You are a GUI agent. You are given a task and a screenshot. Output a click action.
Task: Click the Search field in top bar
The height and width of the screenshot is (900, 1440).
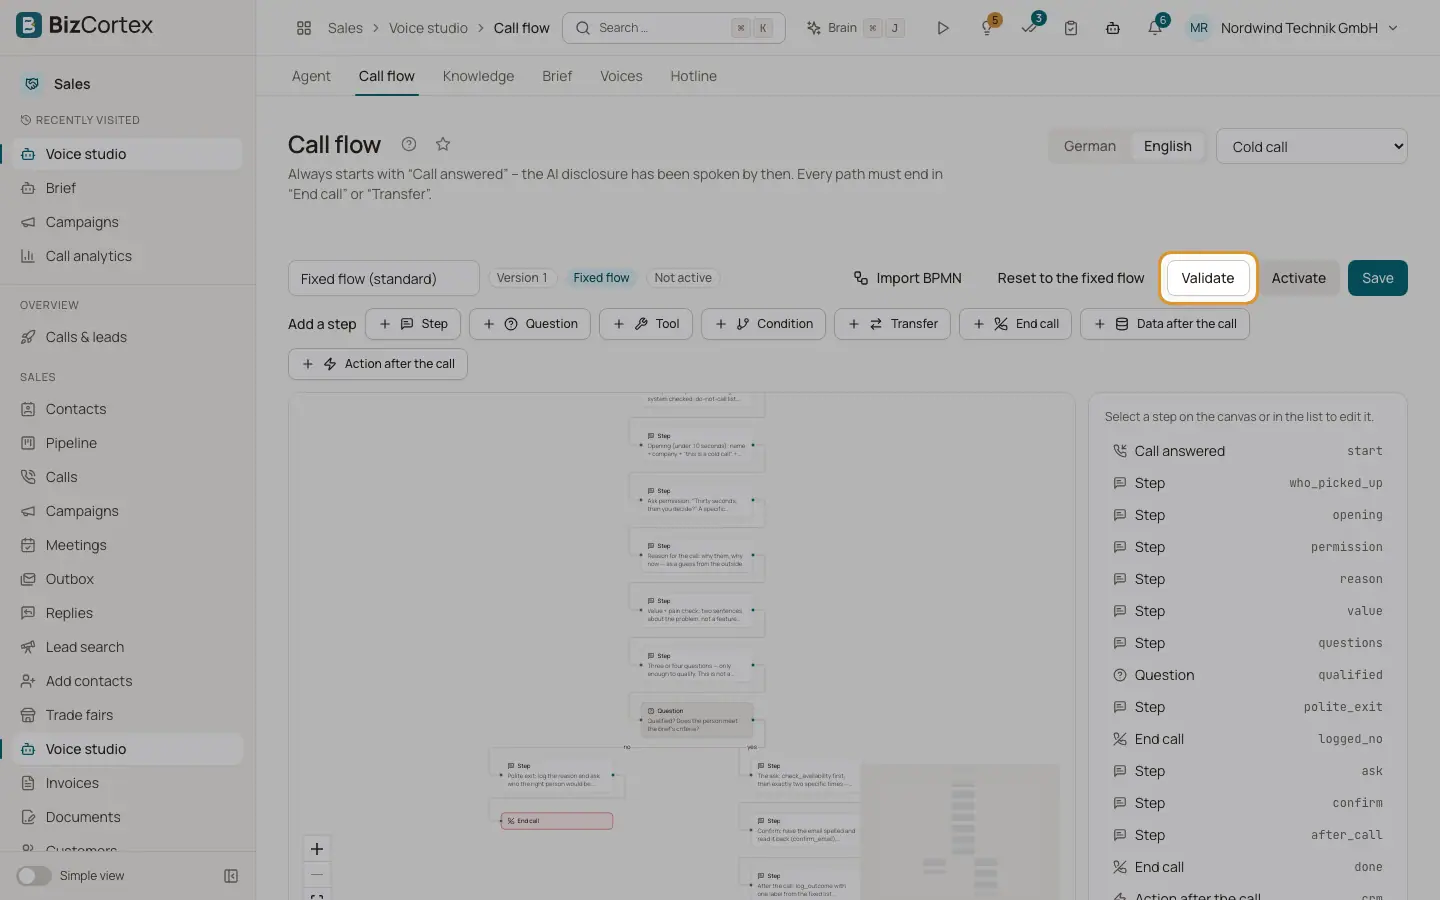pos(674,28)
